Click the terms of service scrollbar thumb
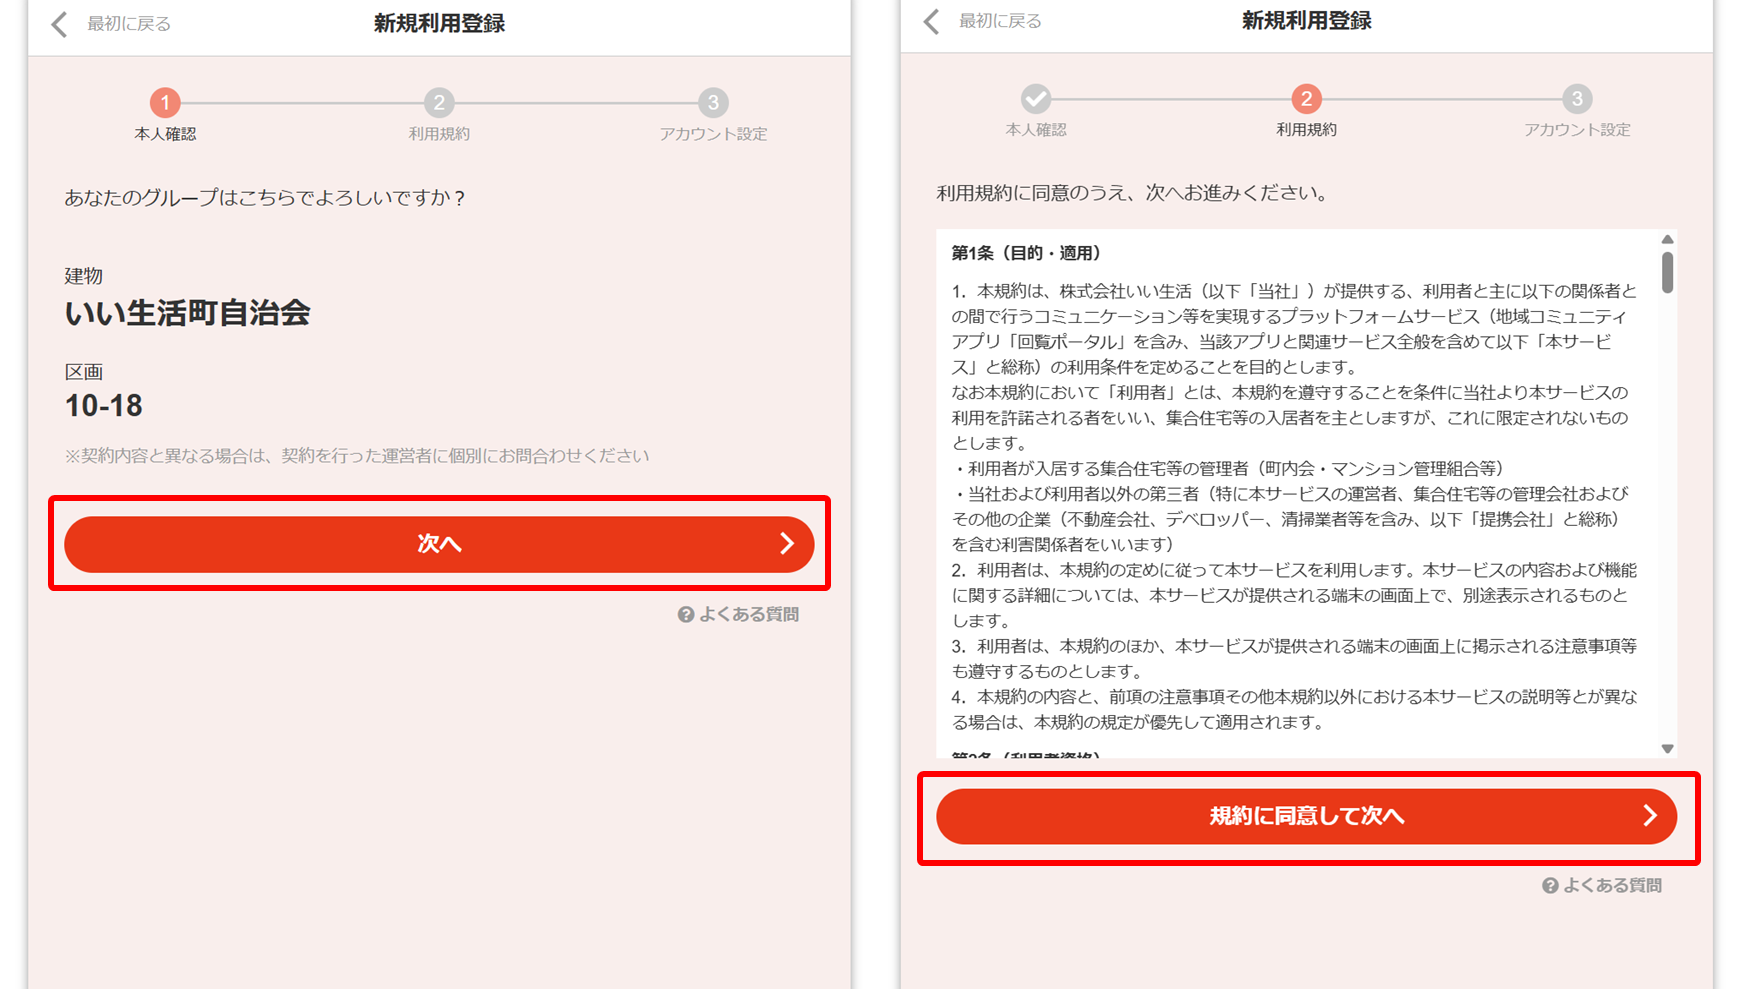 [x=1667, y=272]
